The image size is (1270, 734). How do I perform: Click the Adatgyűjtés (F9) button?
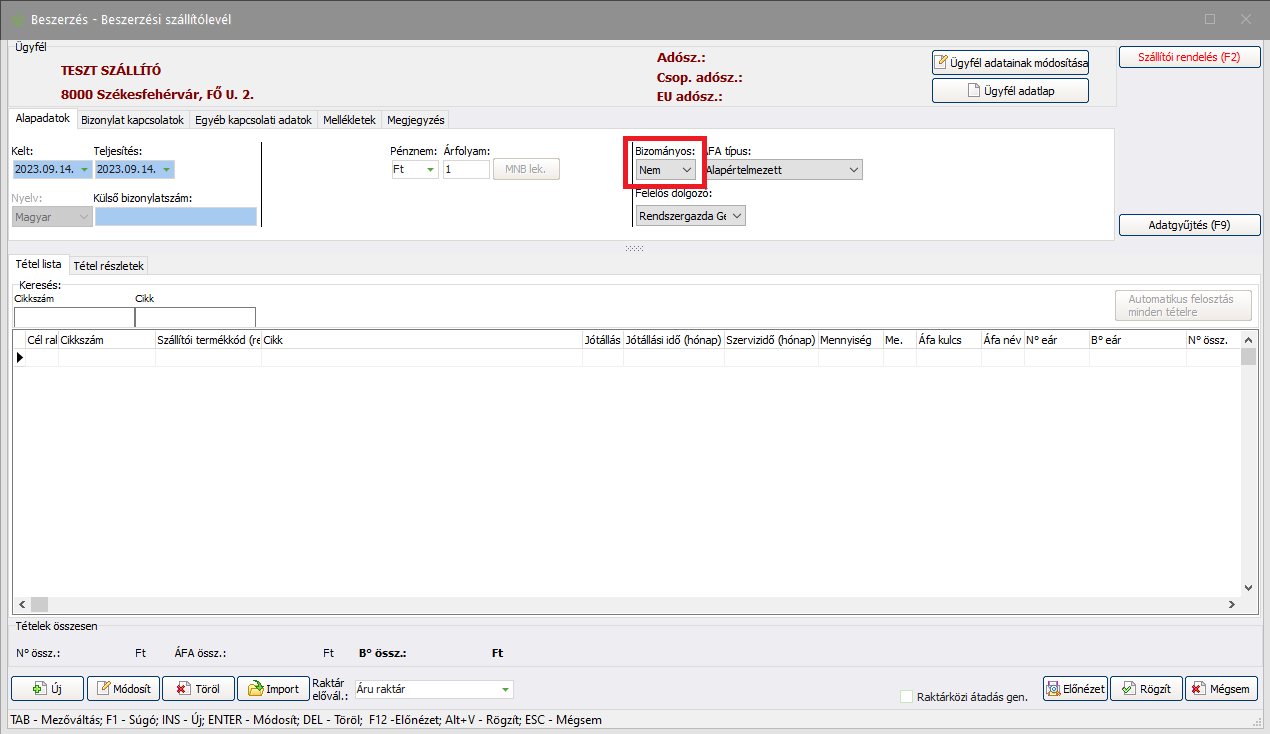[x=1188, y=225]
